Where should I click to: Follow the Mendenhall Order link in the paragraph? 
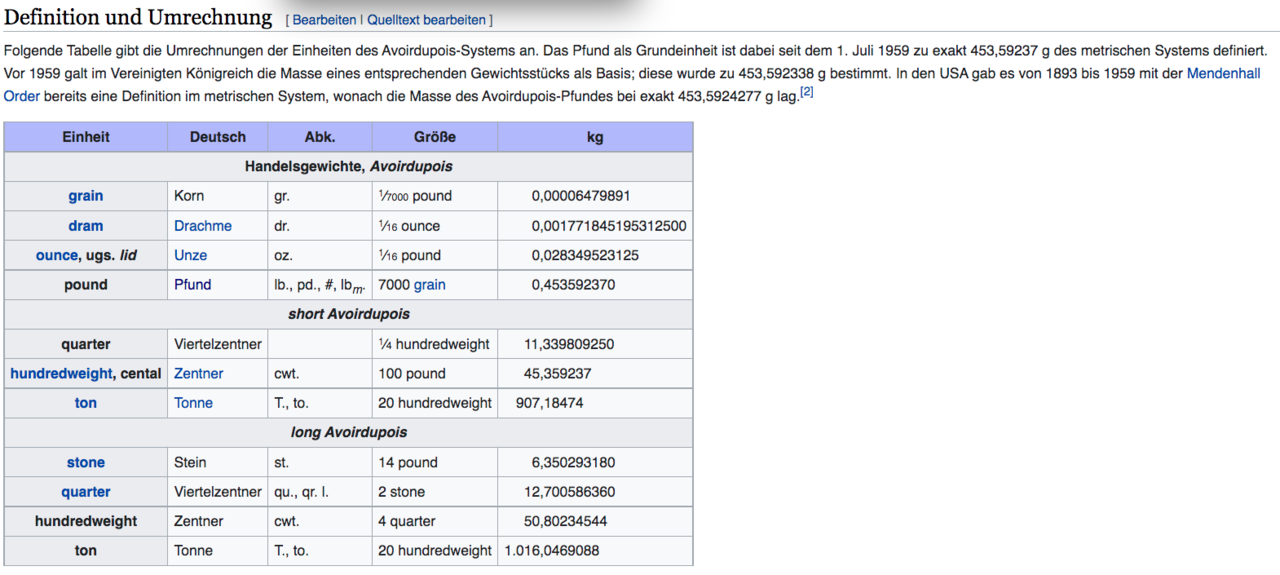coord(1222,74)
